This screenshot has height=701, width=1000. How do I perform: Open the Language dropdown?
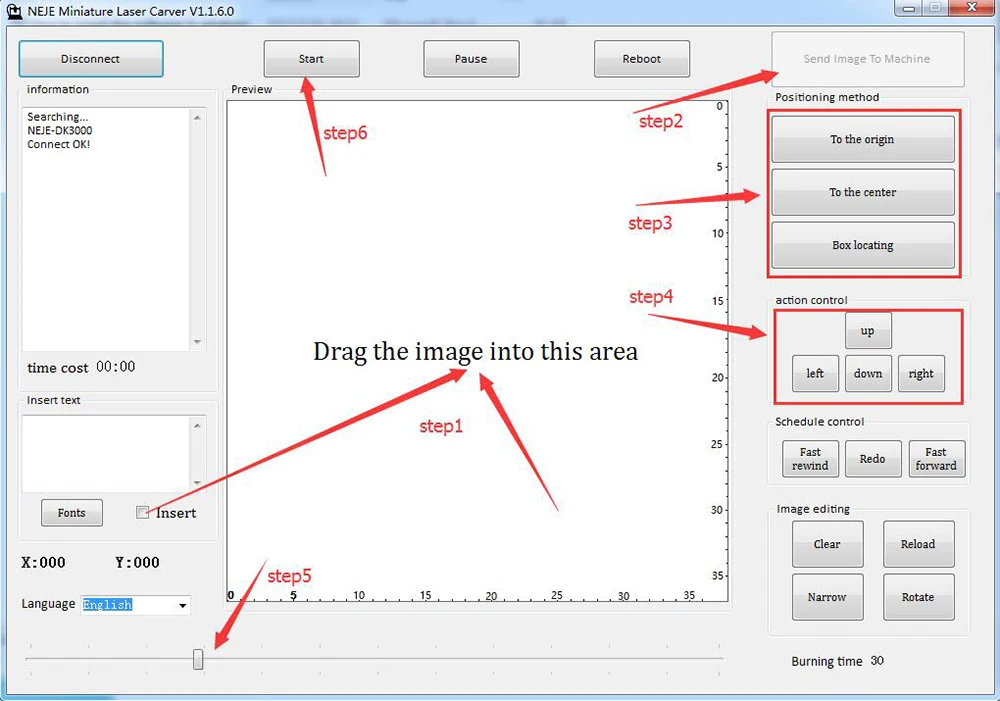tap(182, 605)
